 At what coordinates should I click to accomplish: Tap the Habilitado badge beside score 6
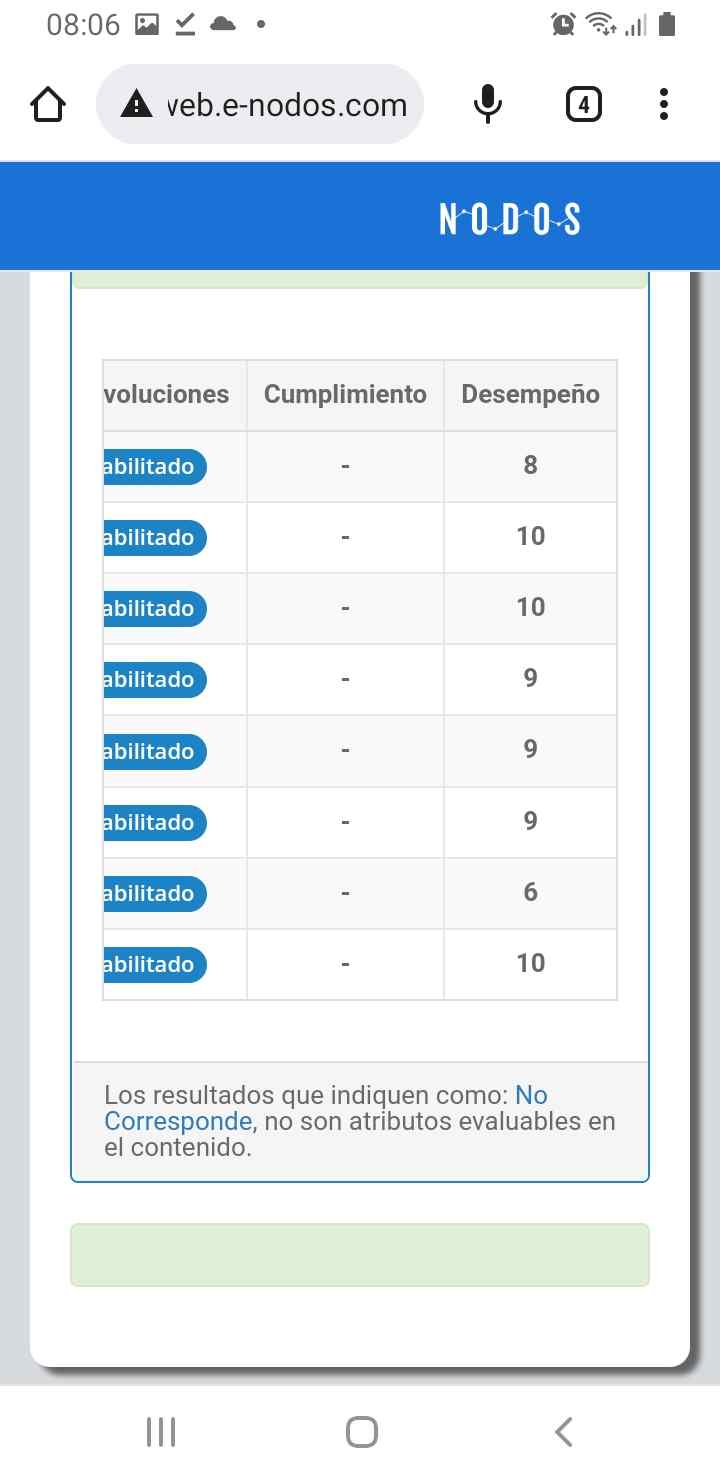click(154, 894)
